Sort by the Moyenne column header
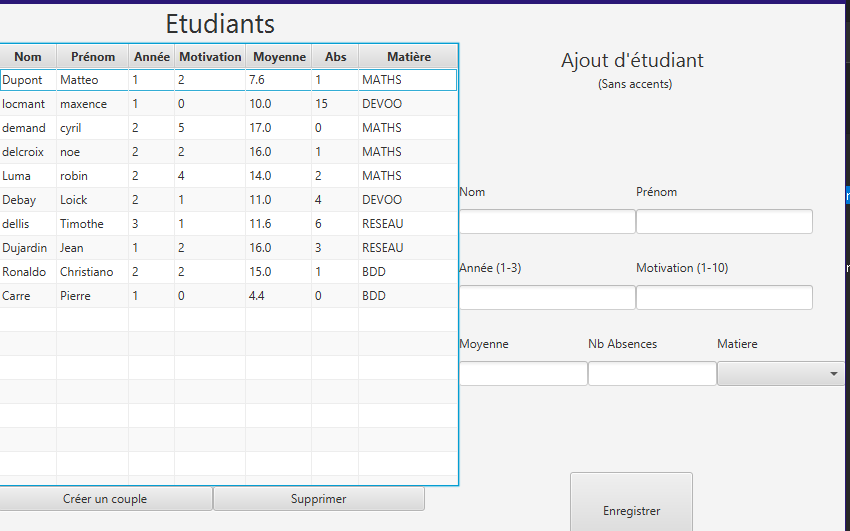Viewport: 850px width, 531px height. tap(279, 57)
